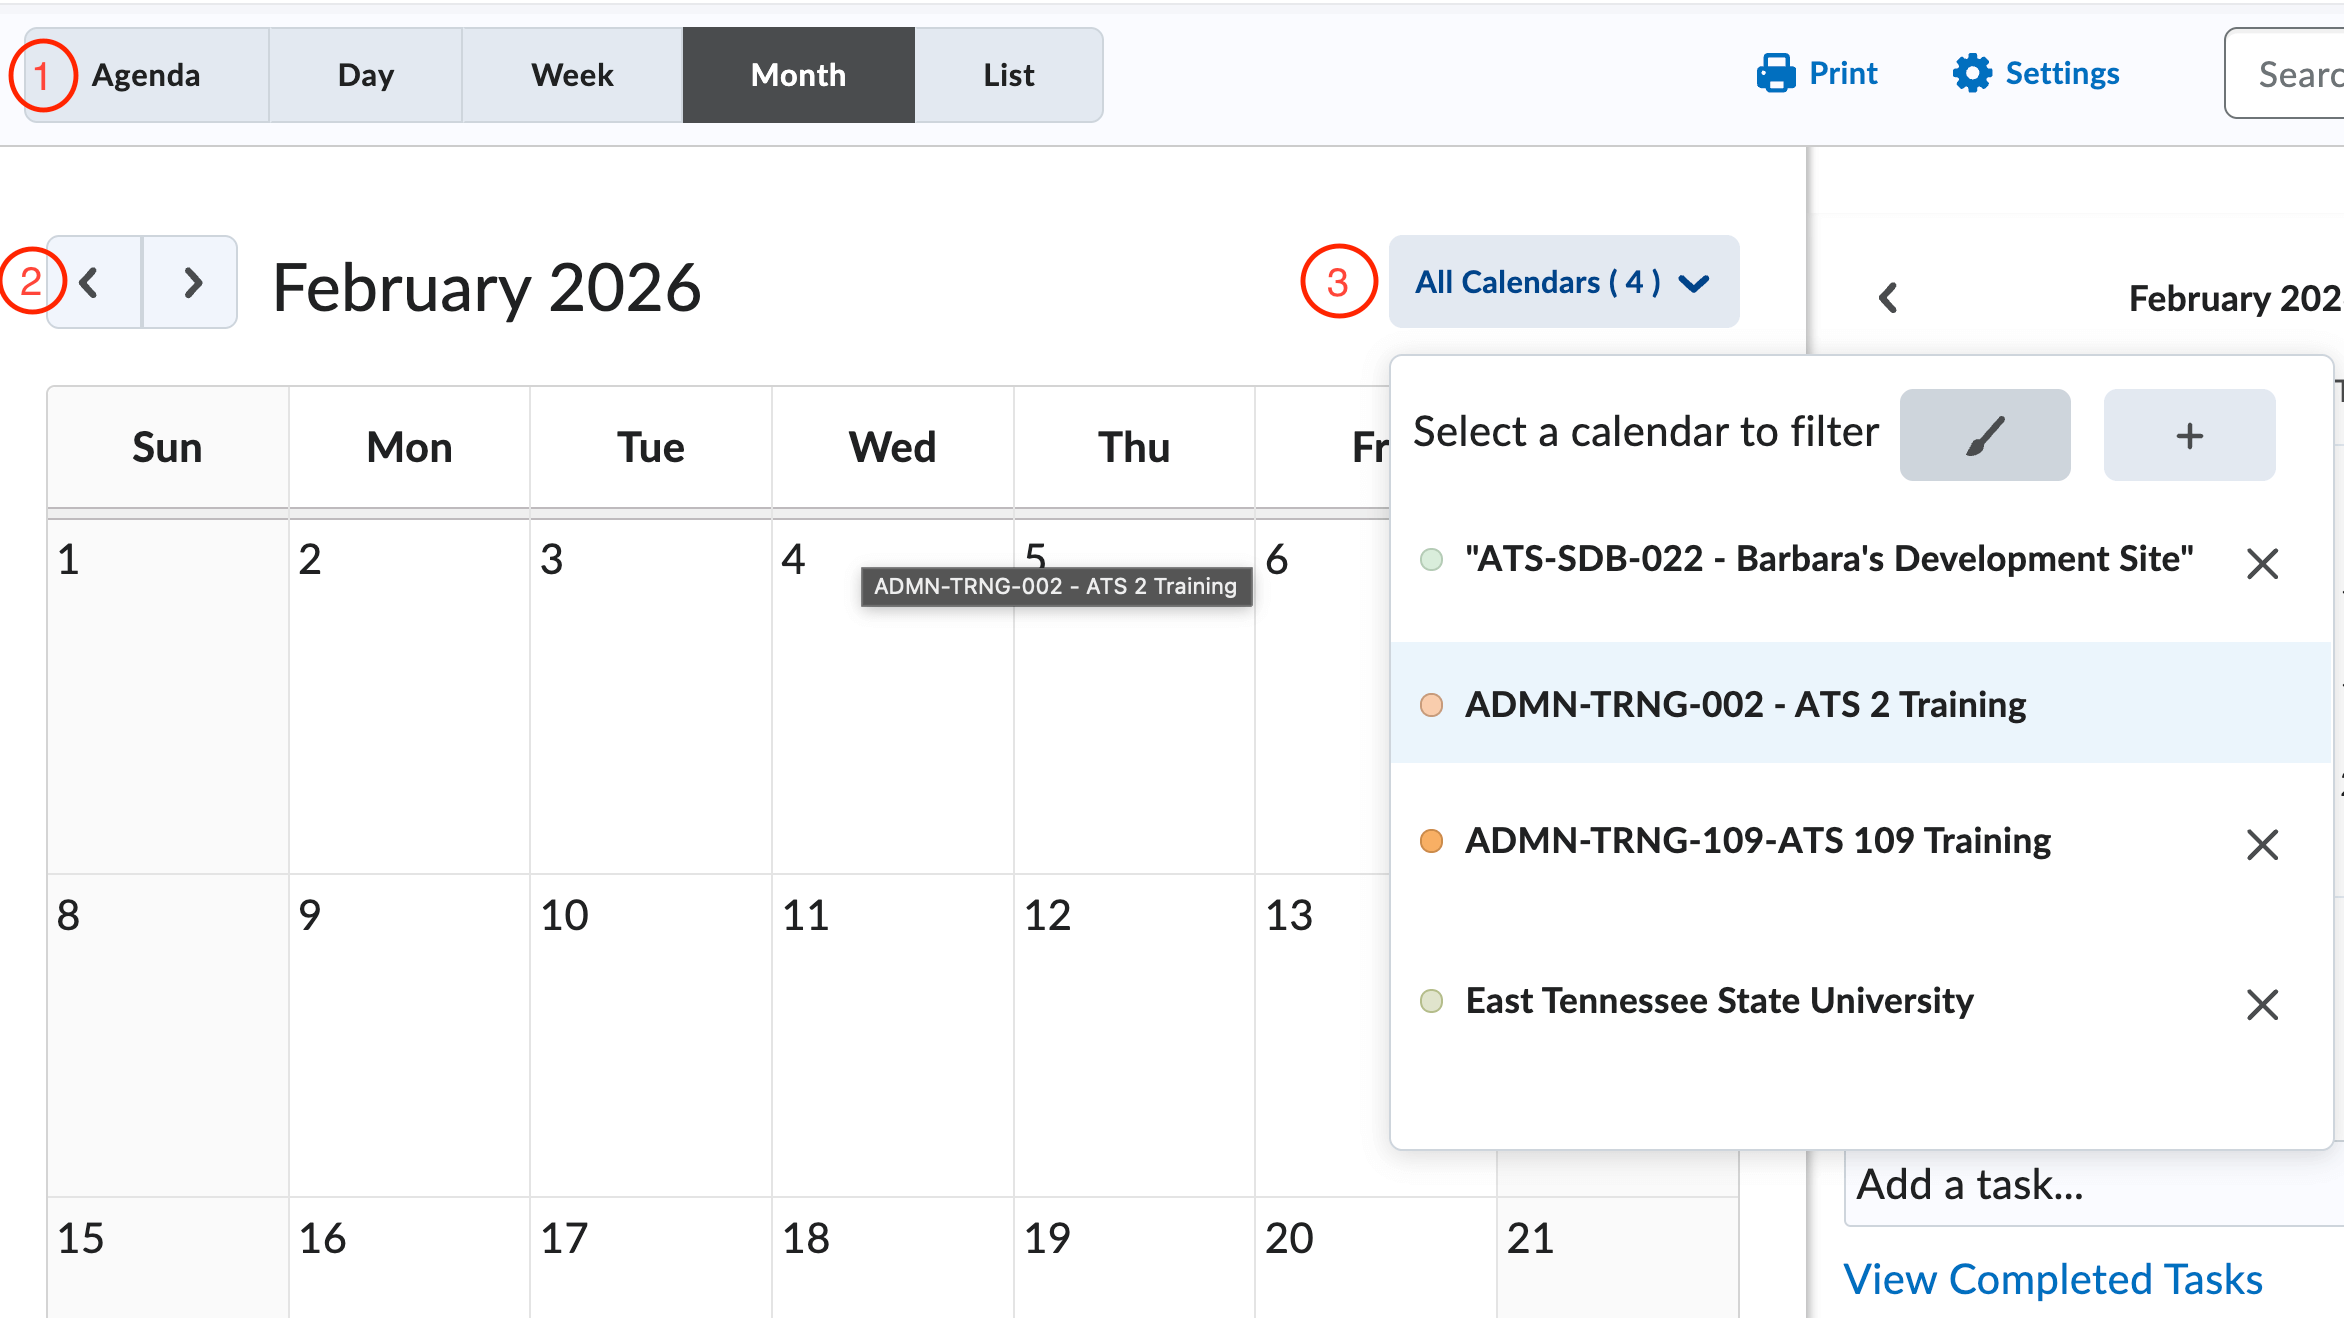Click the orange color dot for ATS 109 Training

point(1432,841)
